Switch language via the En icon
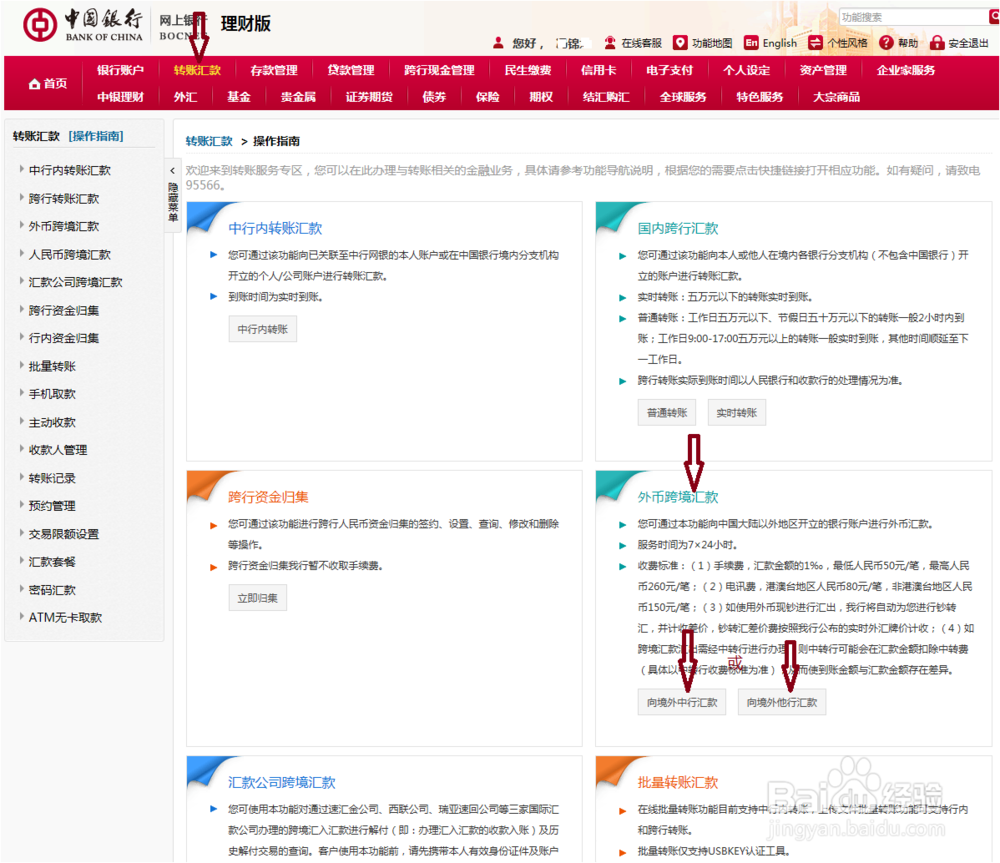Viewport: 1000px width, 863px height. [x=751, y=43]
